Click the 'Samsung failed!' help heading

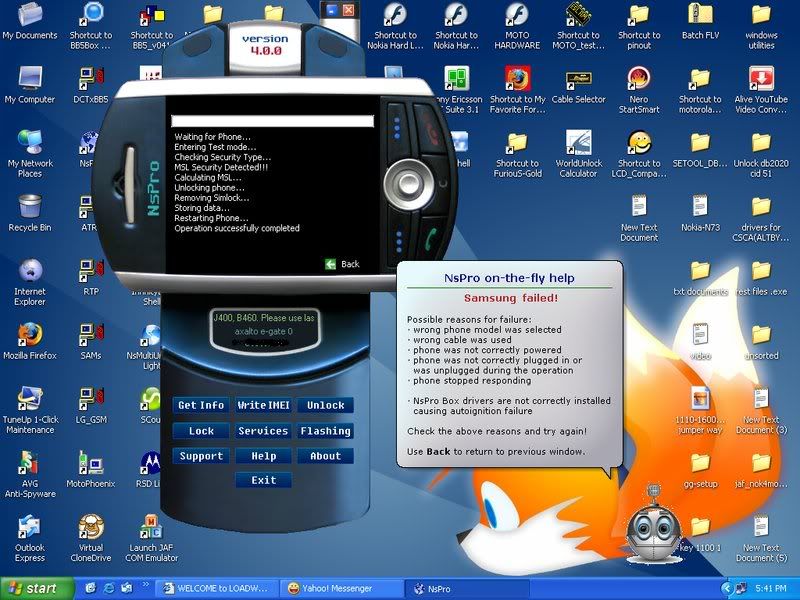pyautogui.click(x=511, y=298)
